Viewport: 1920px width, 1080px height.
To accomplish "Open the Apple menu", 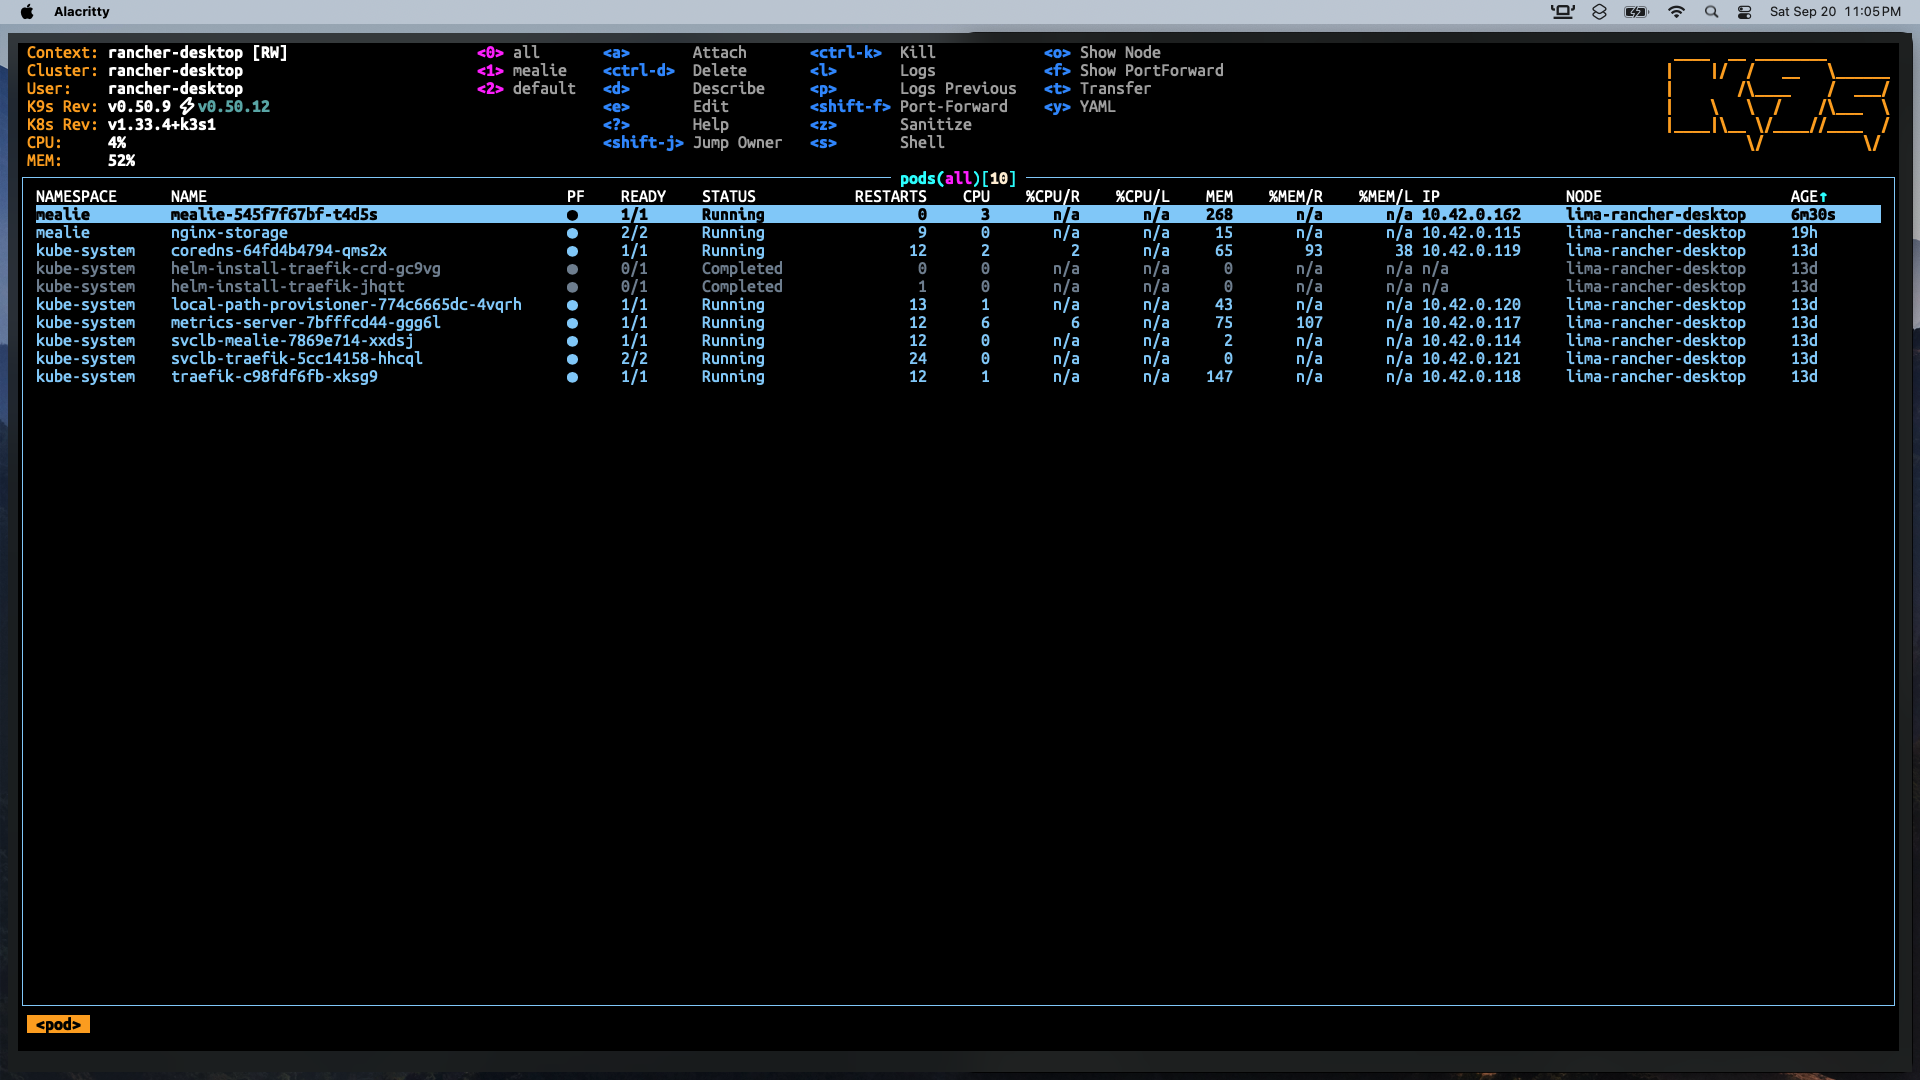I will coord(27,12).
